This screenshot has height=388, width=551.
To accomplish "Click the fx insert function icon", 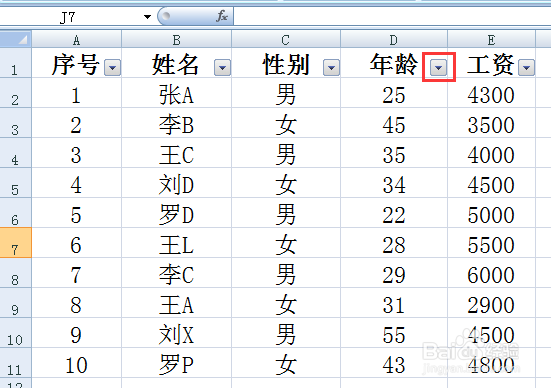I will [222, 16].
